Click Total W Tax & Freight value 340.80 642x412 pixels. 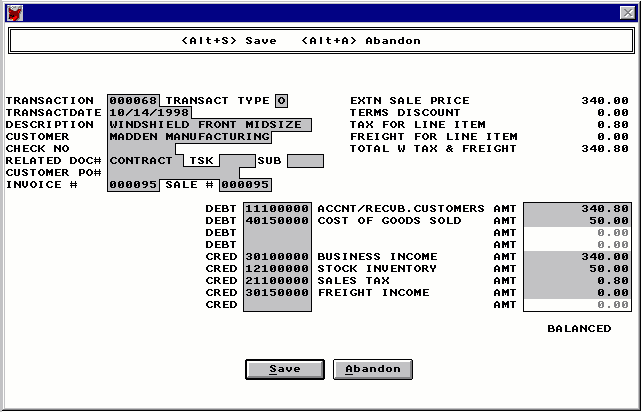[x=605, y=149]
